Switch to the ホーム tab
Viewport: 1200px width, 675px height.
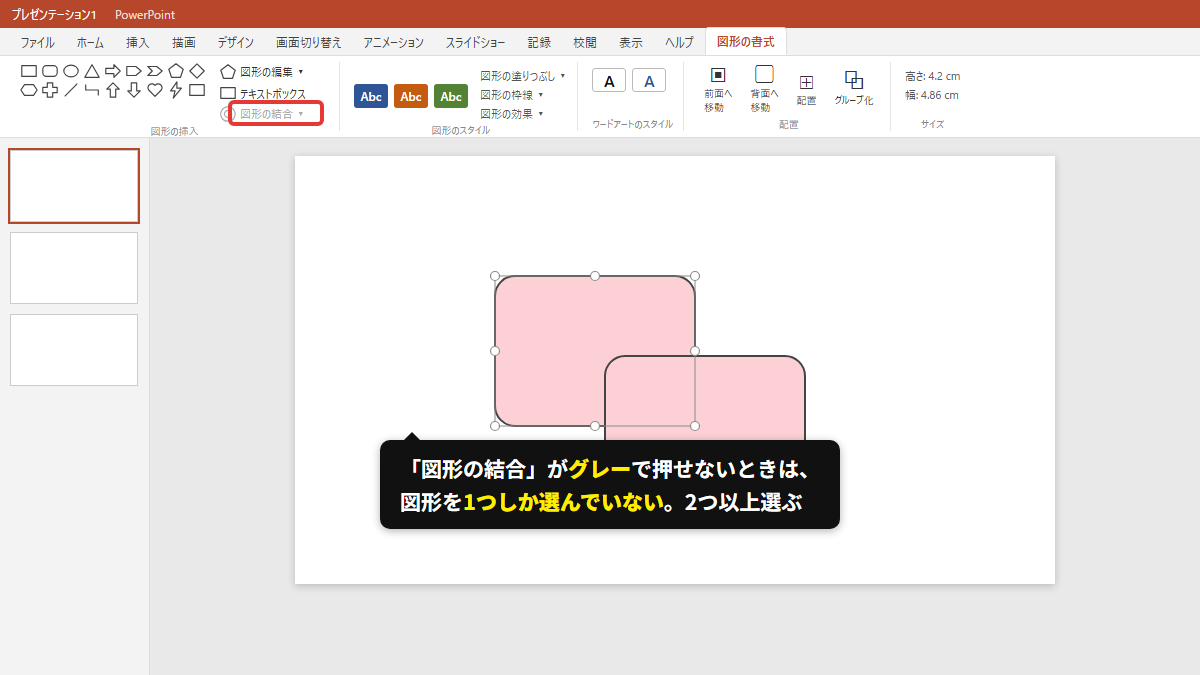(x=90, y=42)
